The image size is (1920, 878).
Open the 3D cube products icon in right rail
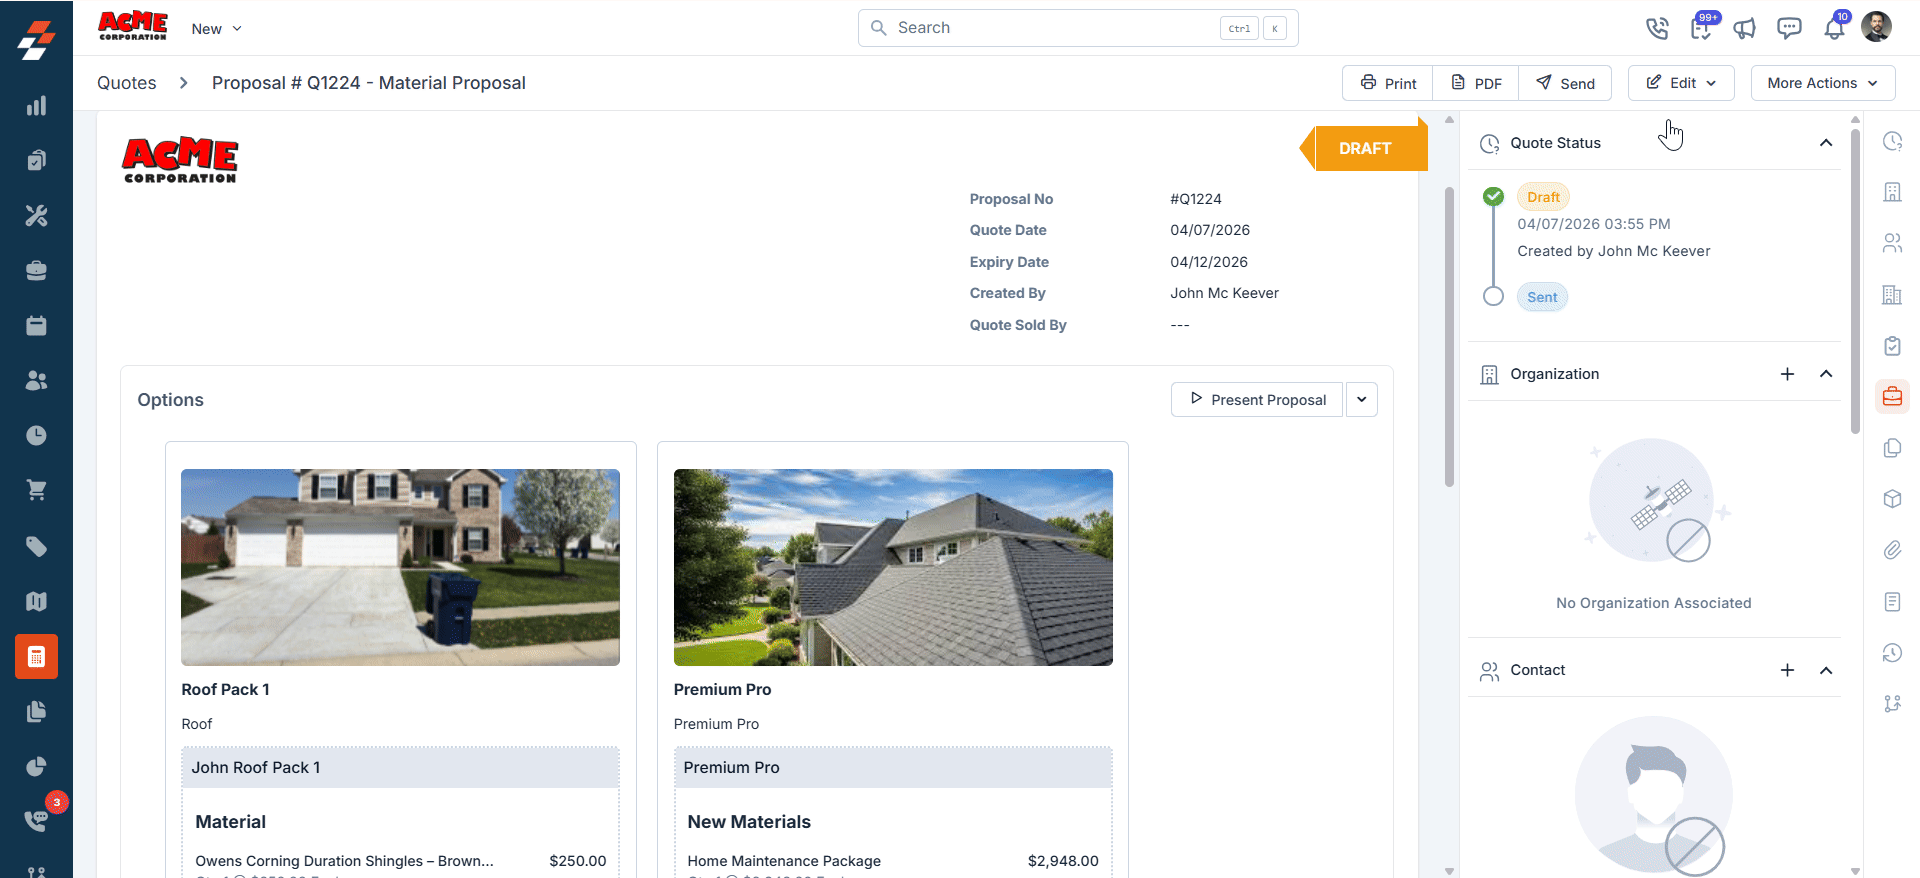1892,499
